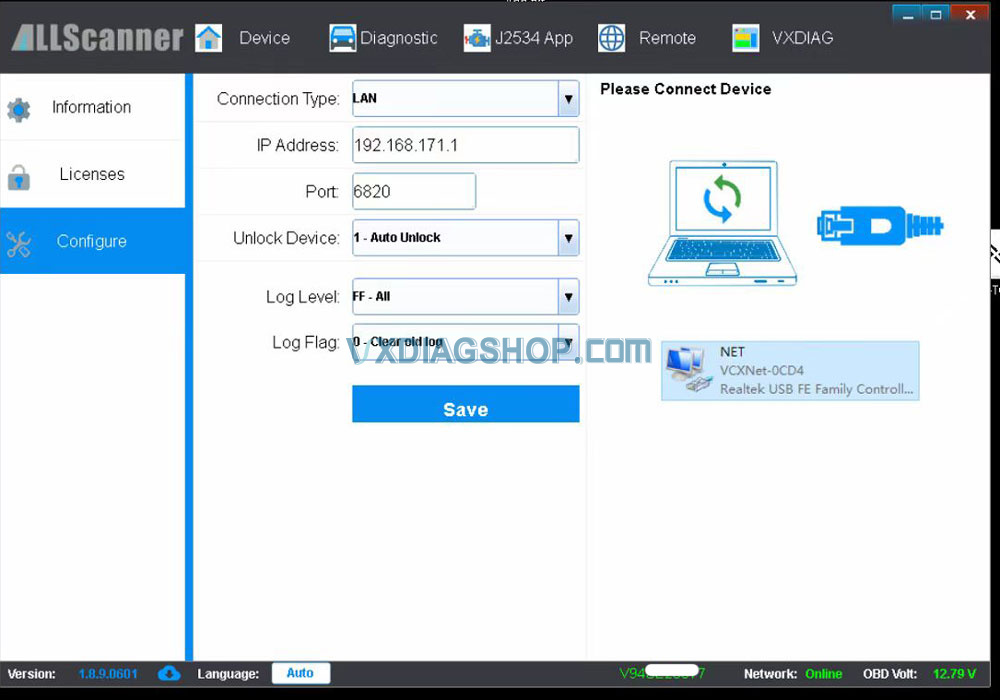Open the VXDIAG tab

pos(802,38)
